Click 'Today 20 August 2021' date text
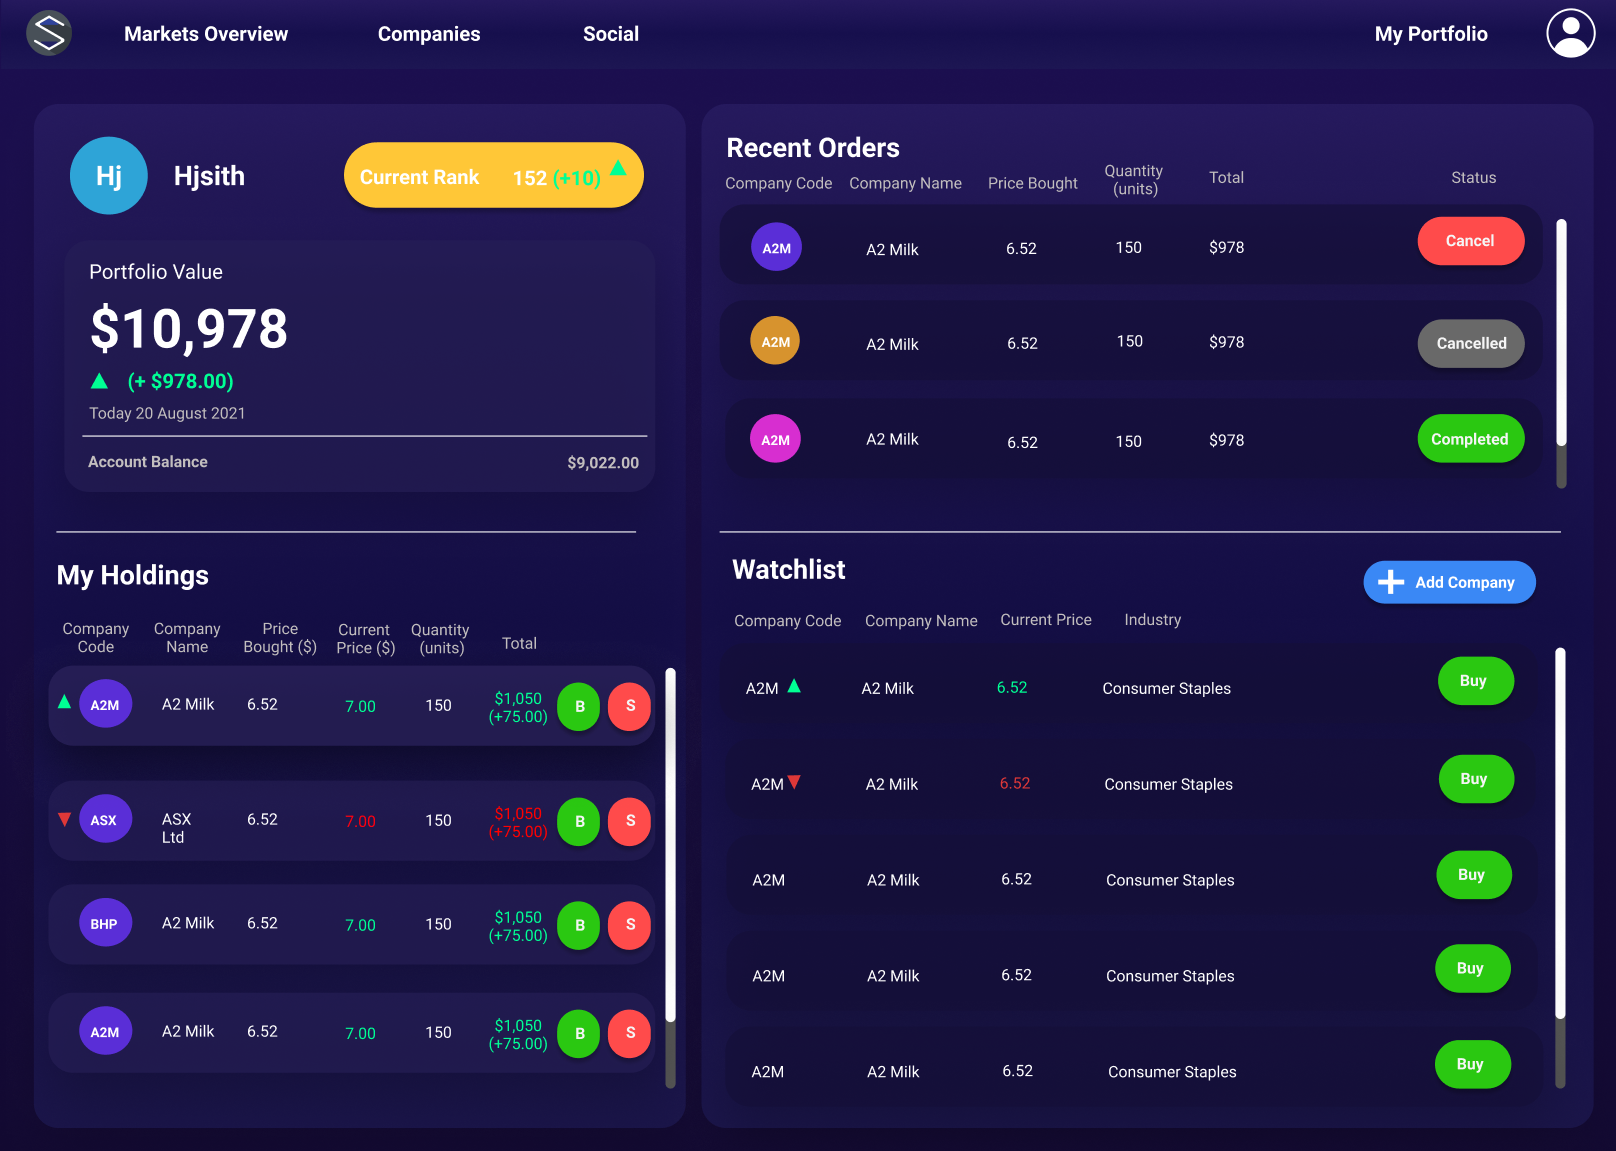 [x=167, y=413]
